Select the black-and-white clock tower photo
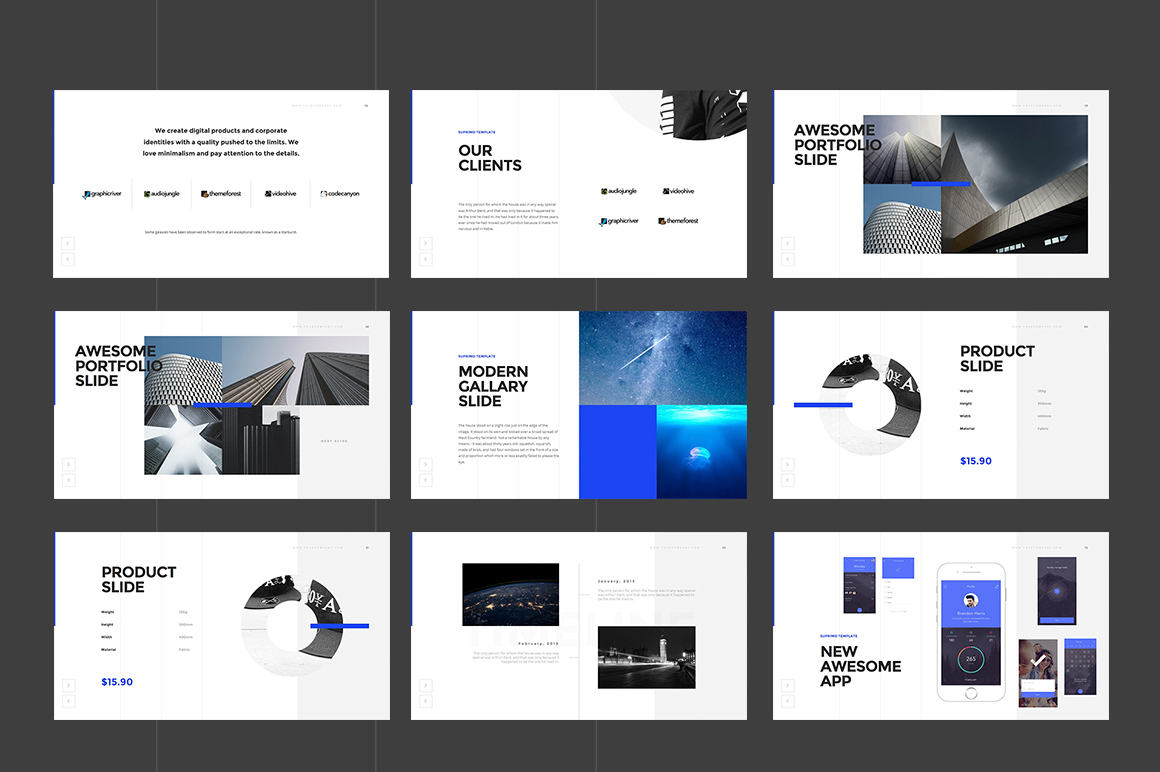The image size is (1160, 772). (646, 657)
